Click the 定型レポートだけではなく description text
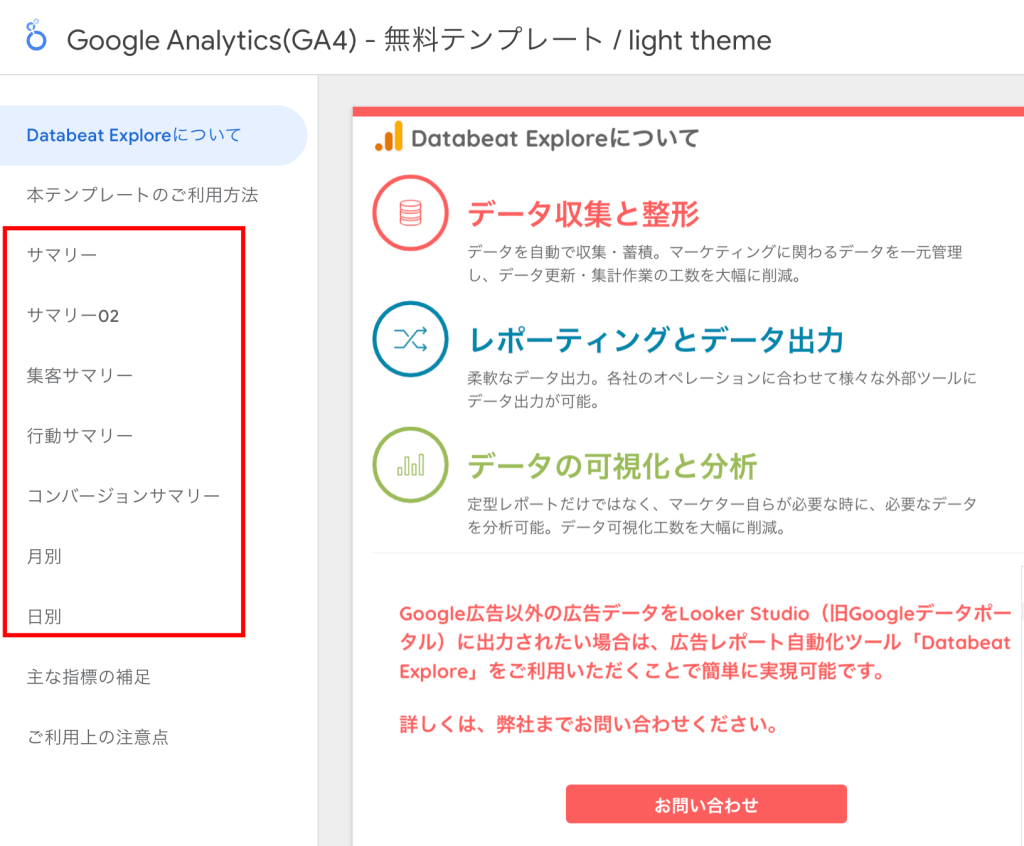The width and height of the screenshot is (1024, 846). 722,515
